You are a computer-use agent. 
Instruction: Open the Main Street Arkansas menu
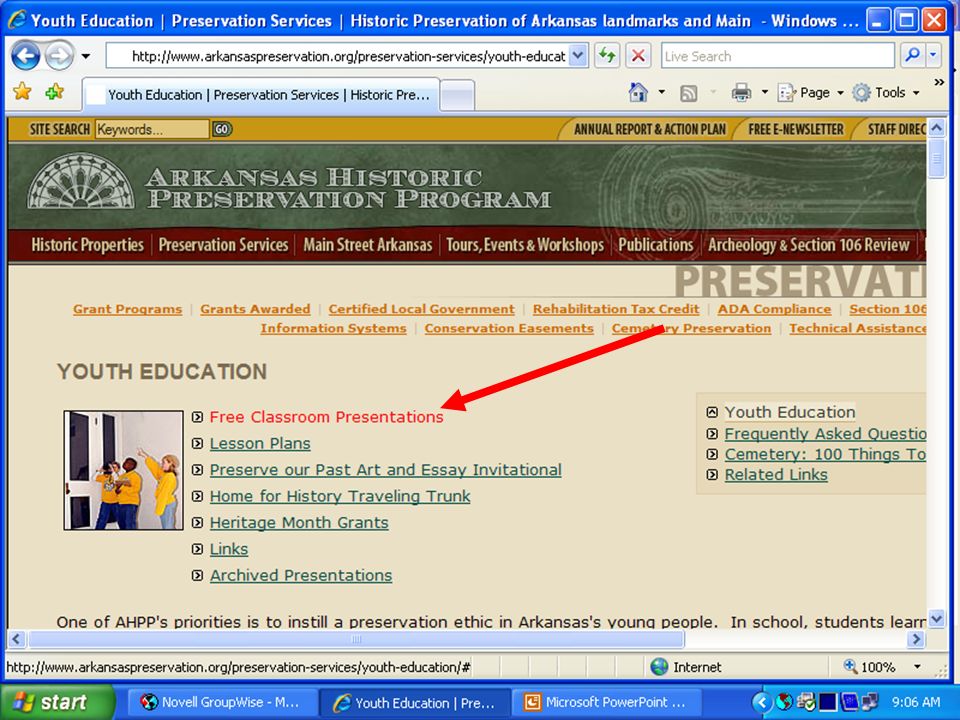368,245
